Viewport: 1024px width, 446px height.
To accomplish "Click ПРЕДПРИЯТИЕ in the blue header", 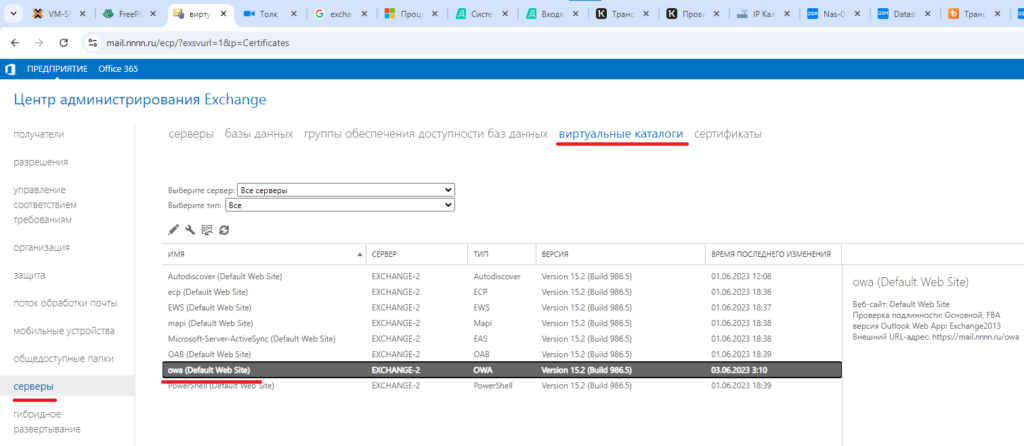I will [57, 69].
